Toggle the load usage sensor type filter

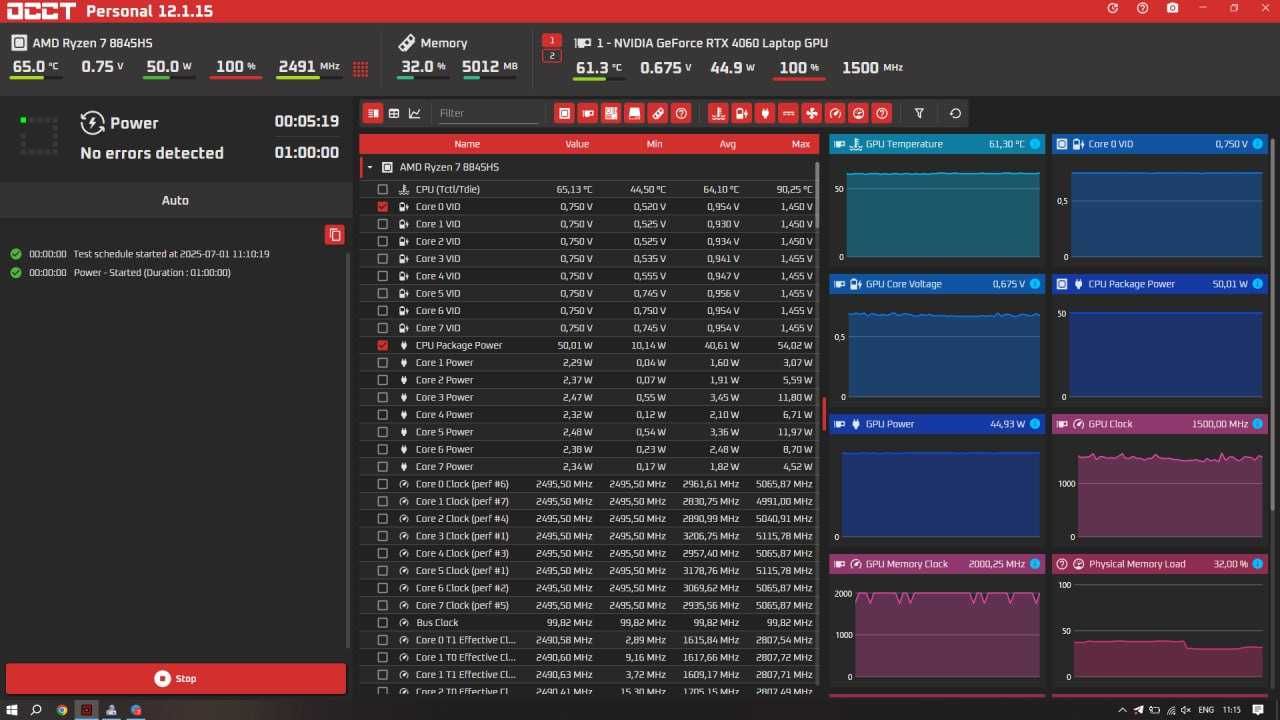(x=858, y=113)
